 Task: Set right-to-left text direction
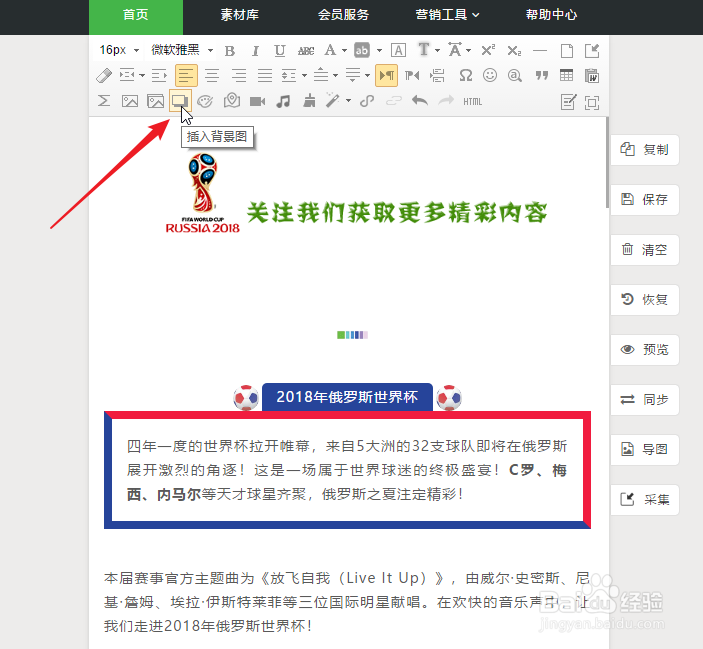pos(412,76)
